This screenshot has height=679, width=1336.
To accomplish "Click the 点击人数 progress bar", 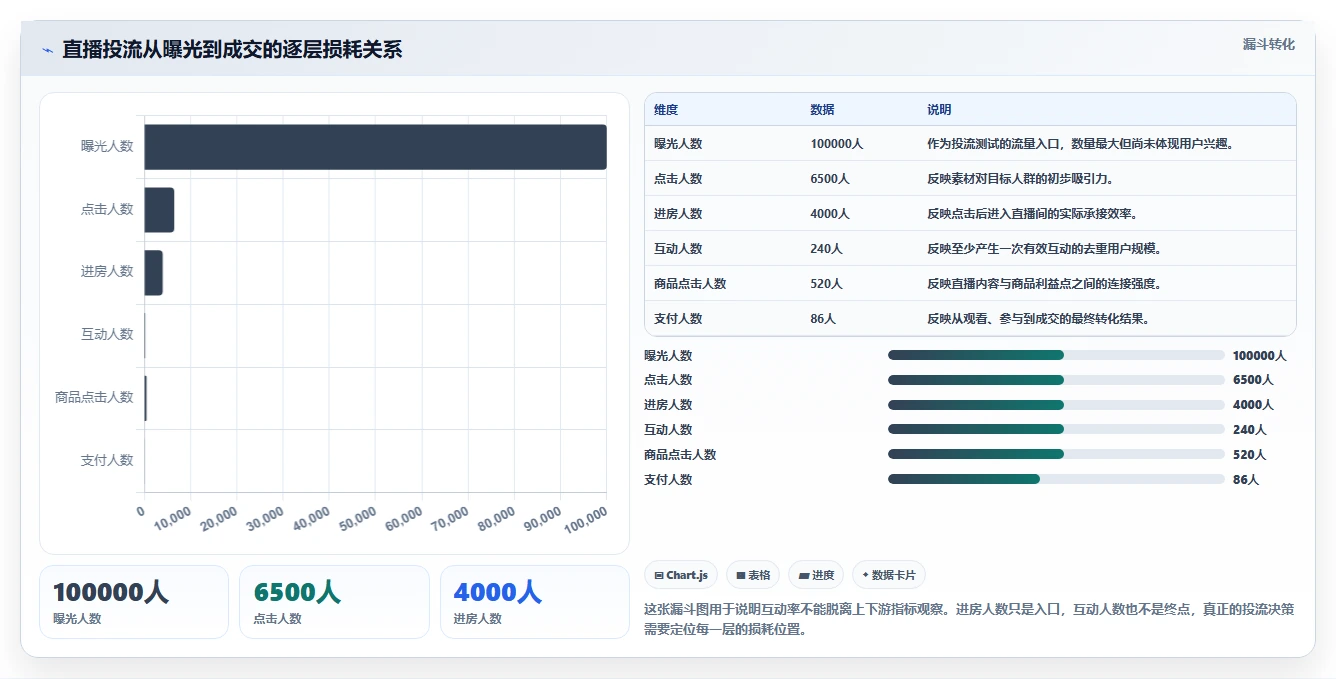I will pyautogui.click(x=1056, y=380).
